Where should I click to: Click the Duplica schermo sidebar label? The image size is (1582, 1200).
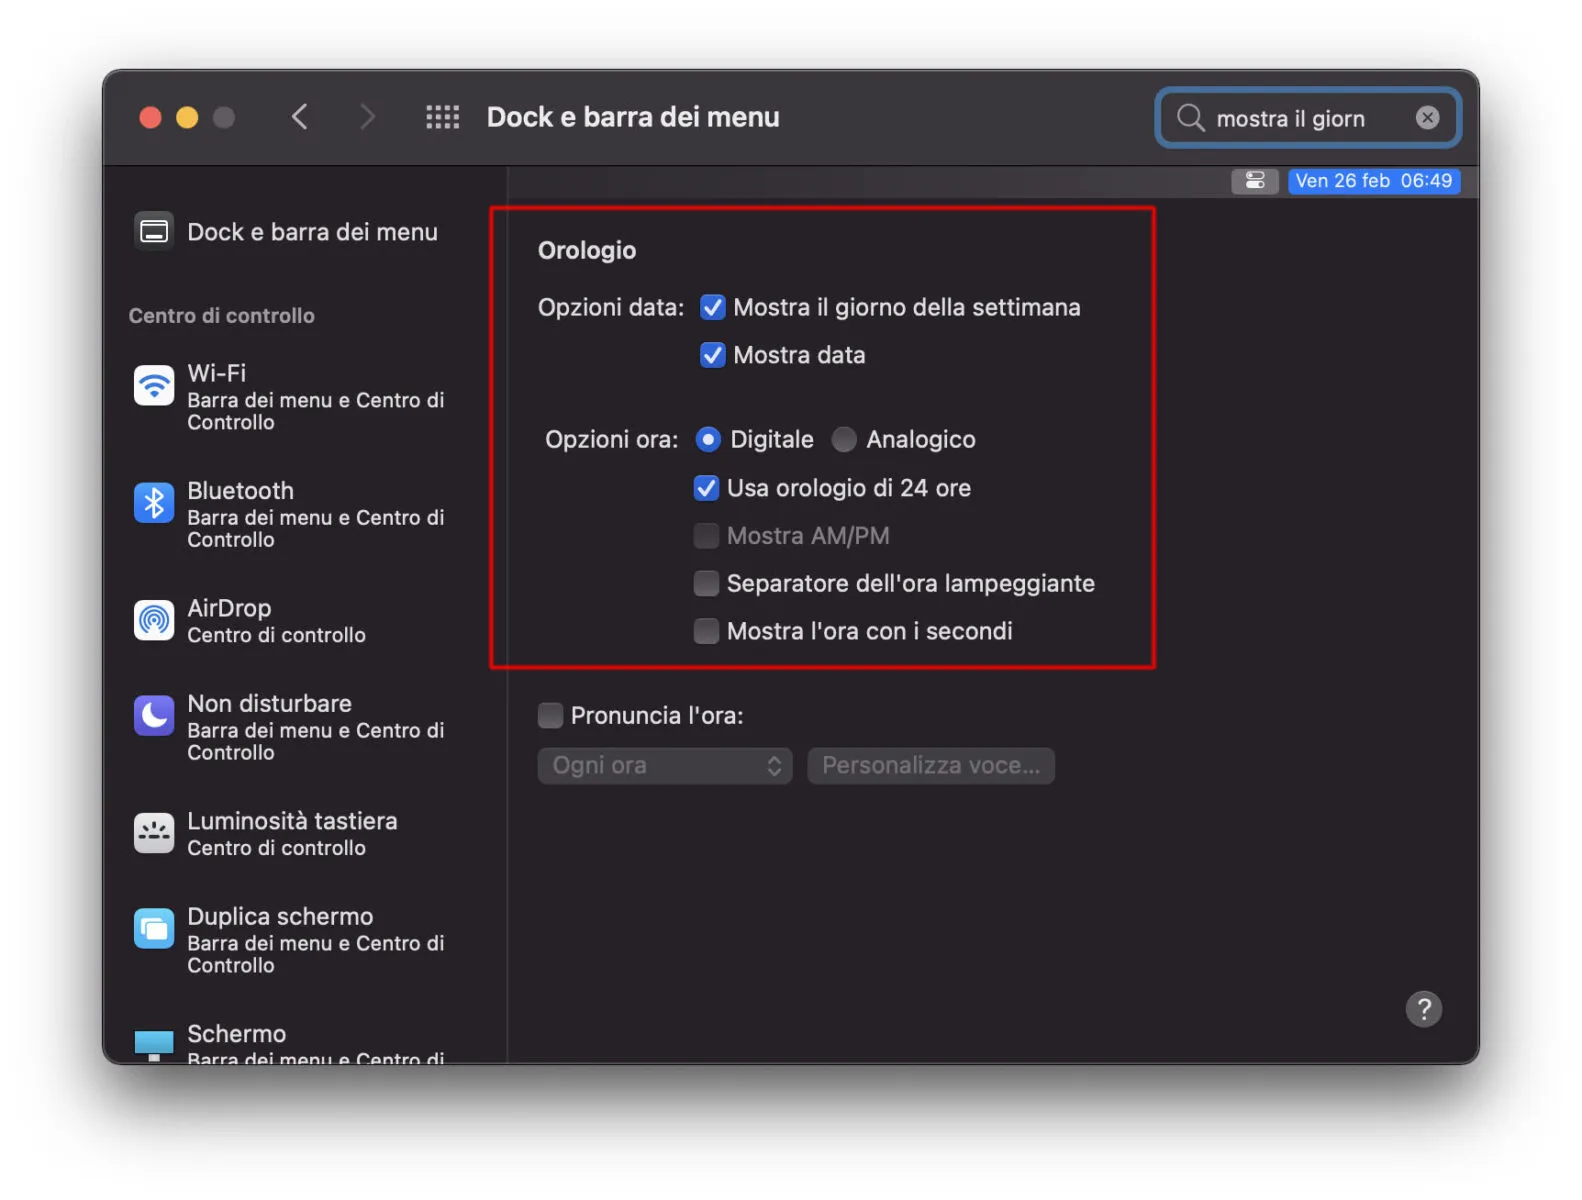click(280, 917)
